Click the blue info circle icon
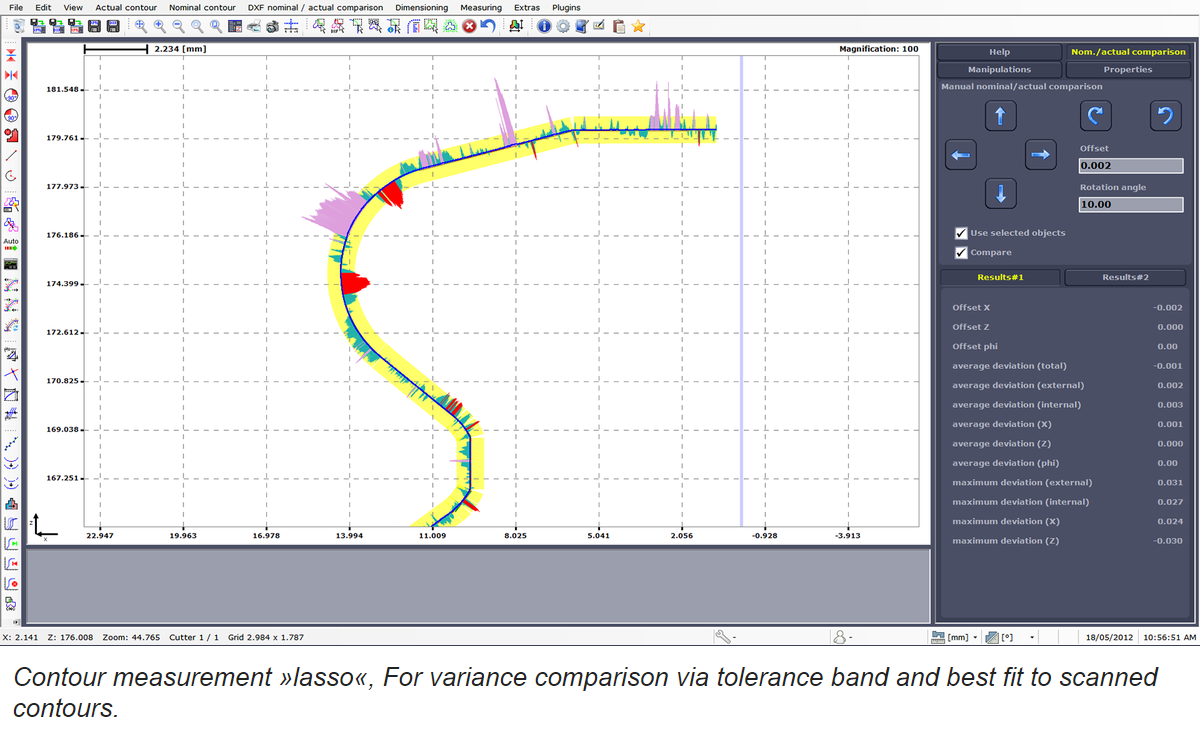Image resolution: width=1200 pixels, height=730 pixels. (x=544, y=26)
